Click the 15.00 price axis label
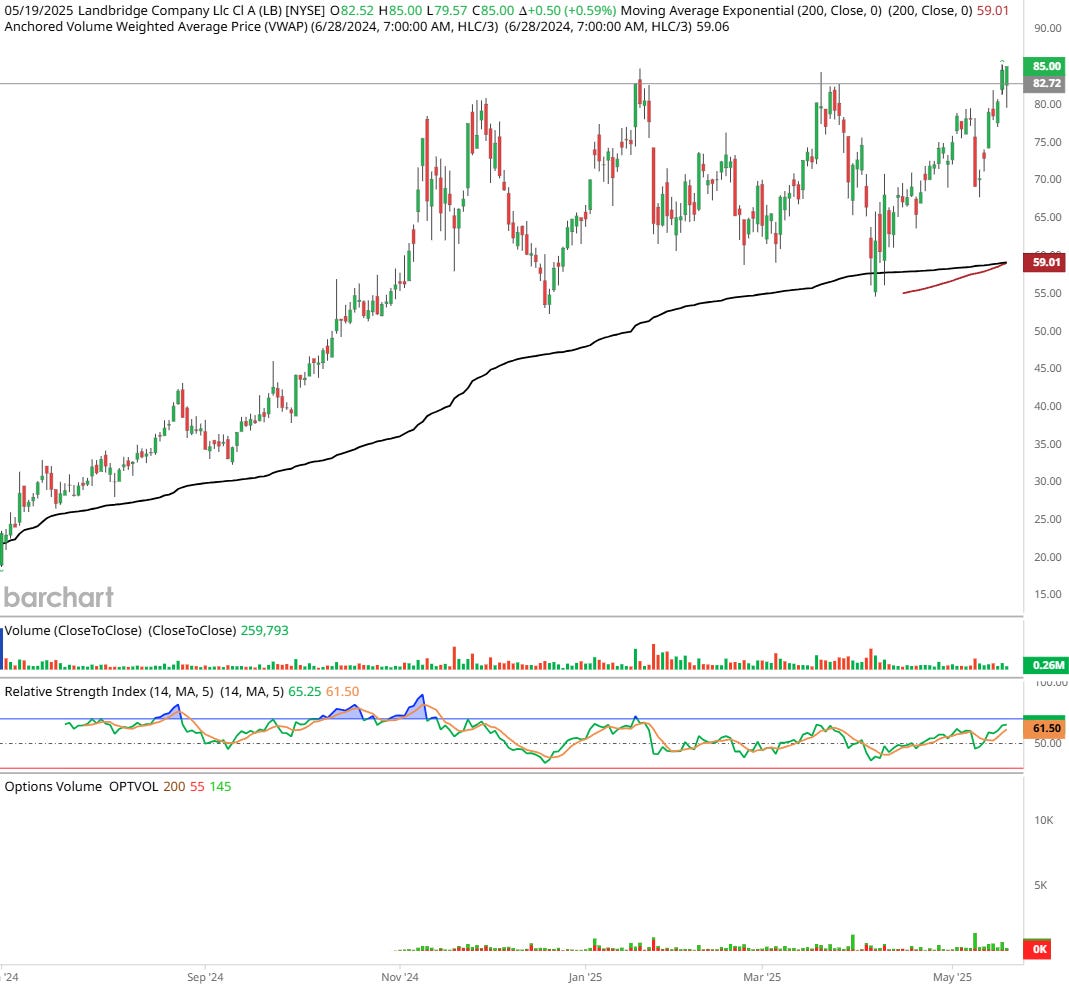The width and height of the screenshot is (1069, 988). click(x=1048, y=594)
